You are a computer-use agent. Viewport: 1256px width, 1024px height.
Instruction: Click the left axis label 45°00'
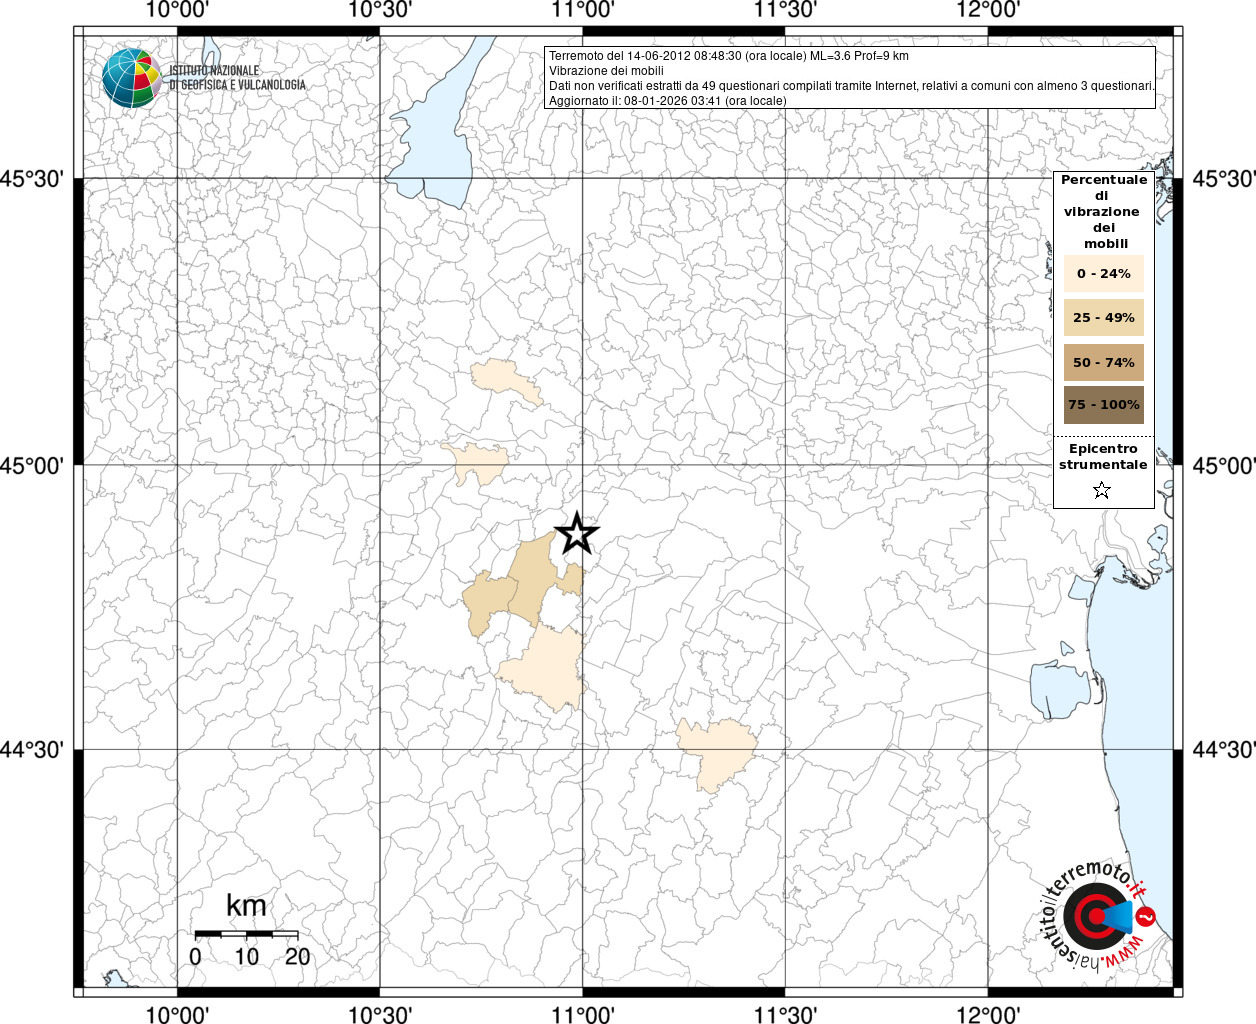32,466
